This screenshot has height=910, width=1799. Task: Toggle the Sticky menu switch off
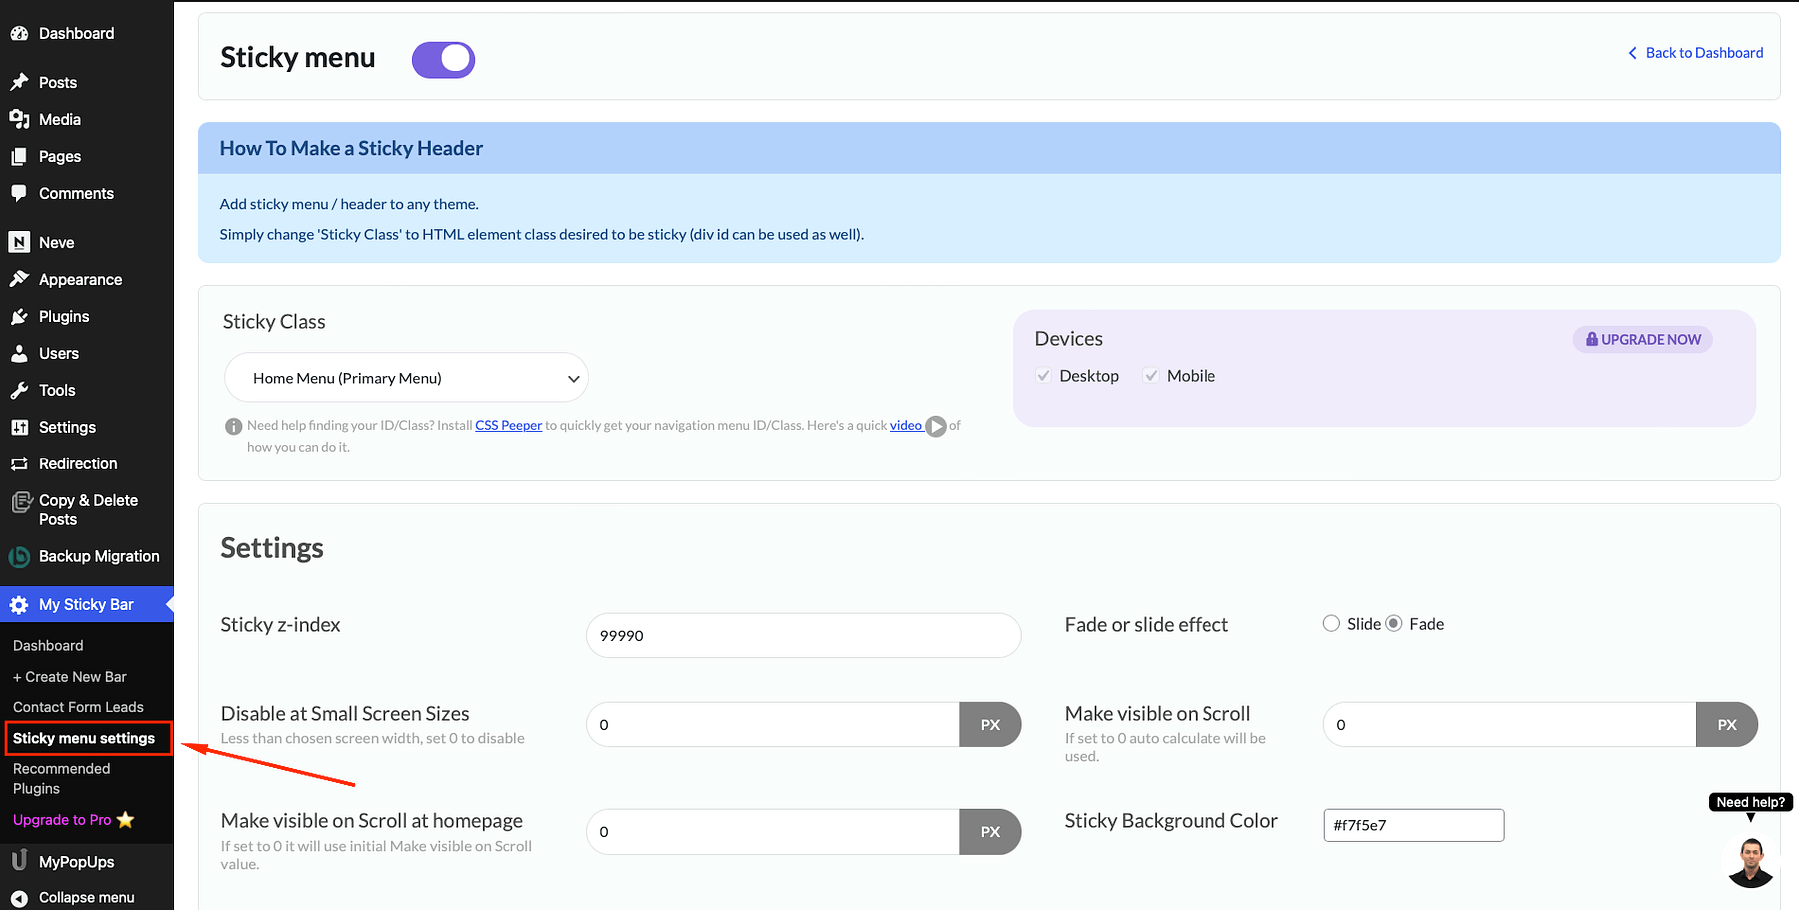click(443, 59)
